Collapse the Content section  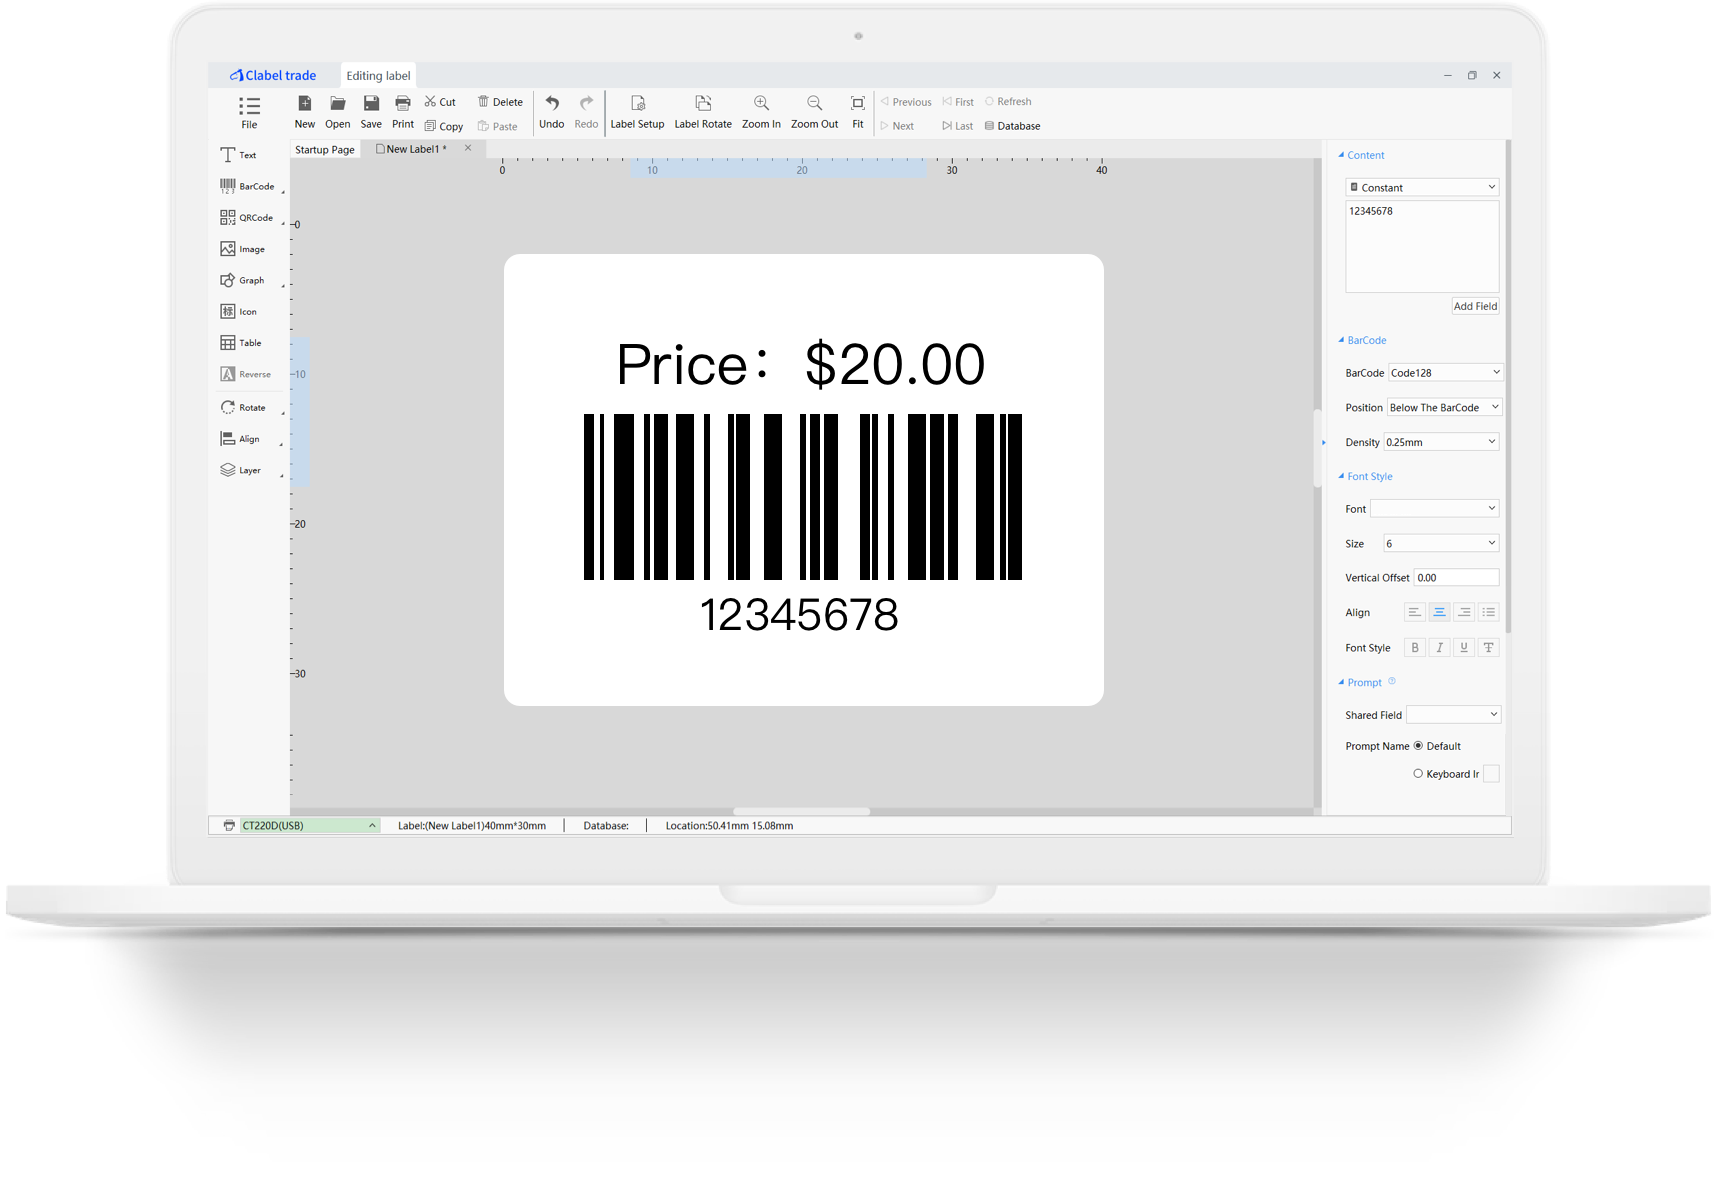1341,155
